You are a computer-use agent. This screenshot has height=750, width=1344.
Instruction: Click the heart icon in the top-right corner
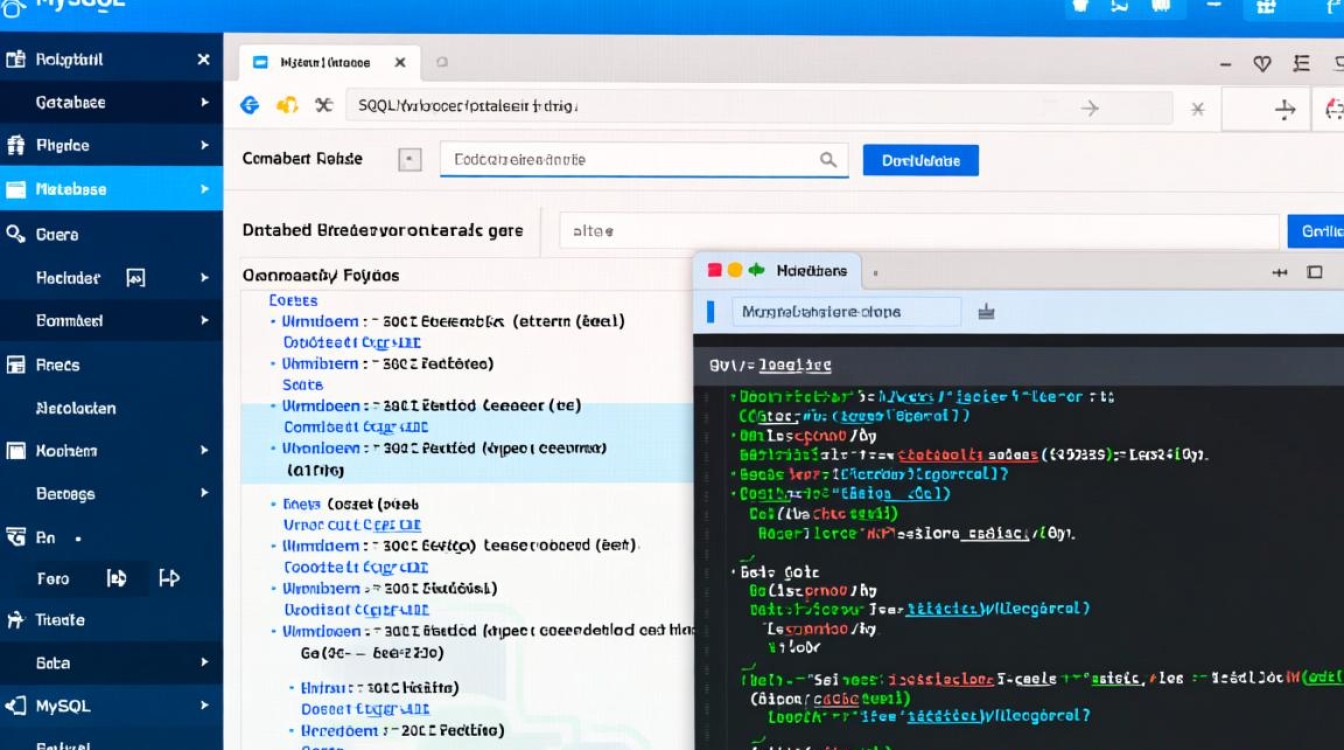pos(1262,63)
